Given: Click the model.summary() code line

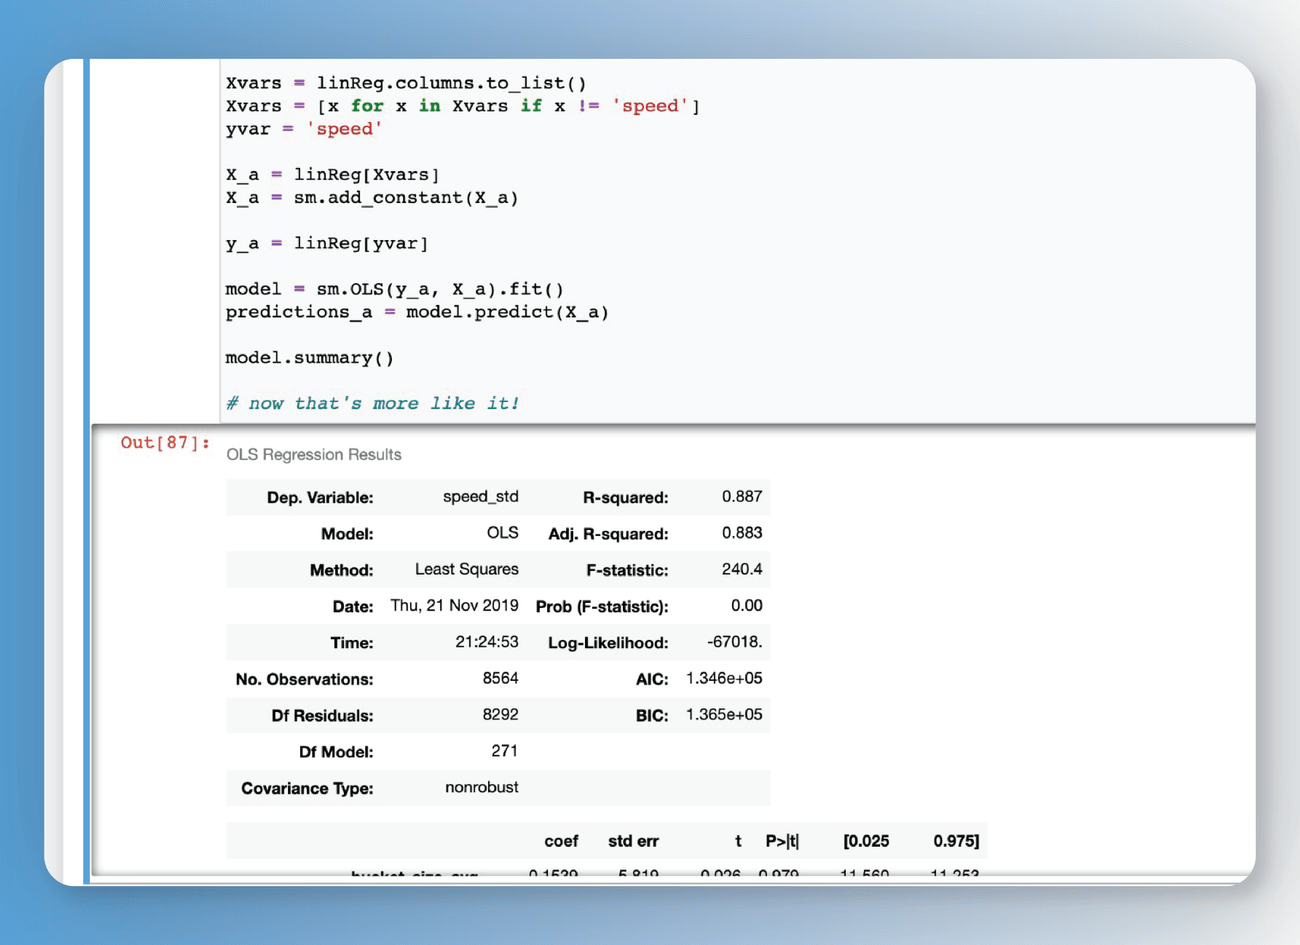Looking at the screenshot, I should click(x=310, y=358).
